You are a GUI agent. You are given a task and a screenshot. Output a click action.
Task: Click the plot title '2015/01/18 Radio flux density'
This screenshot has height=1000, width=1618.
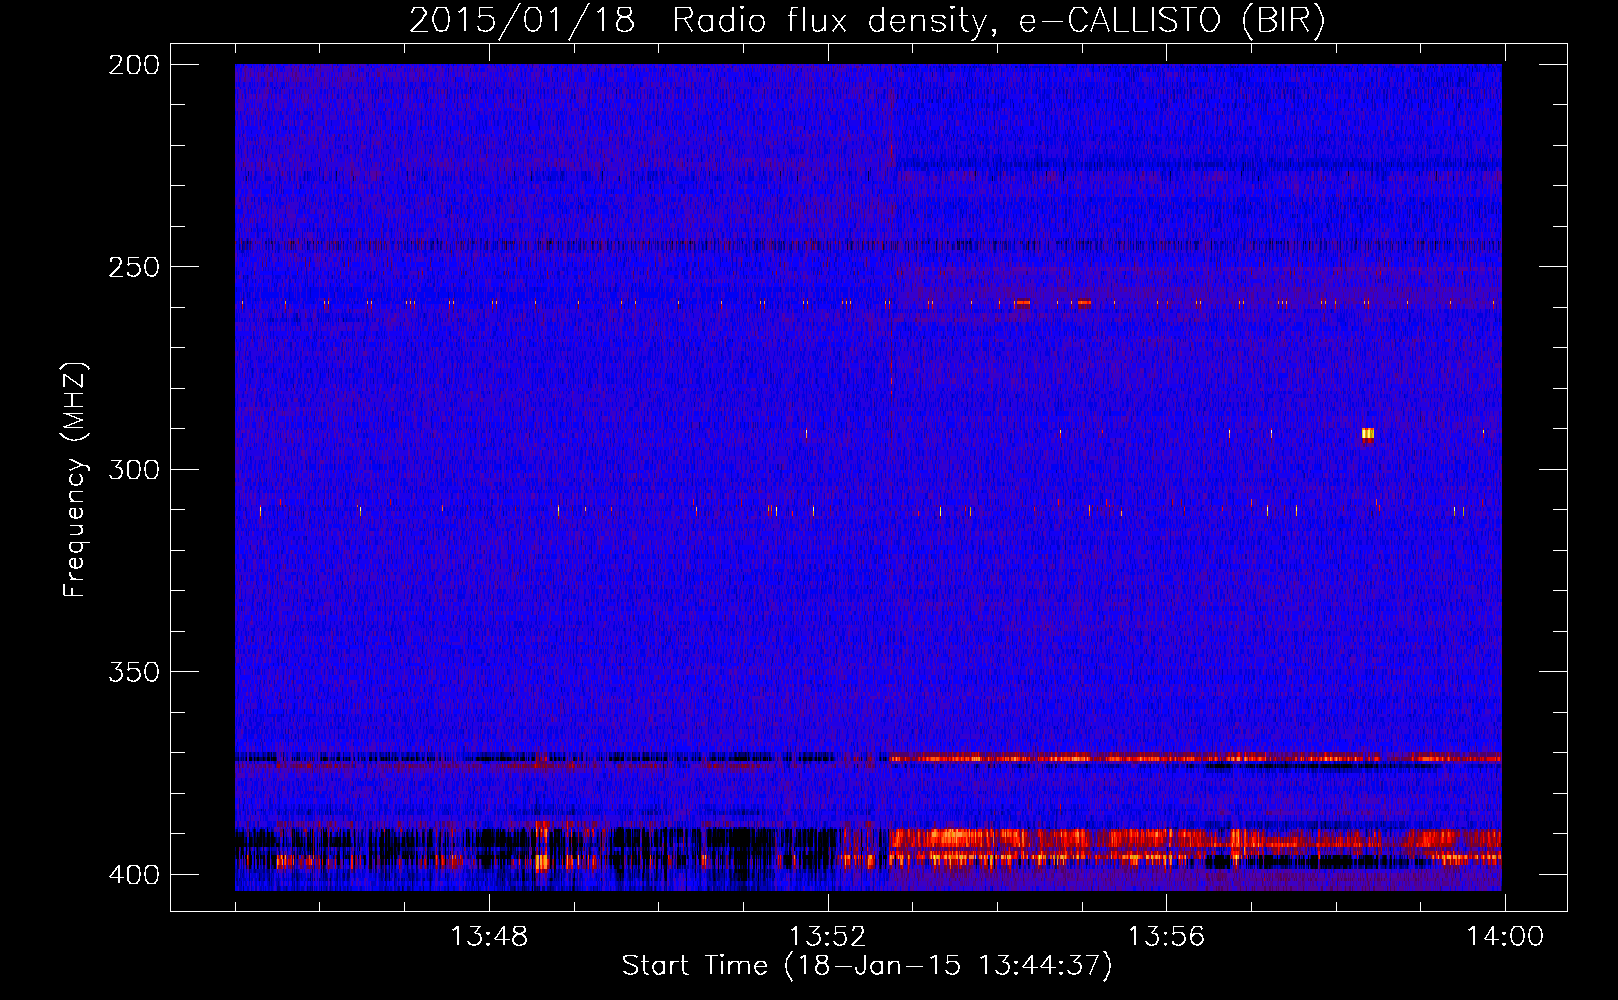[x=867, y=21]
